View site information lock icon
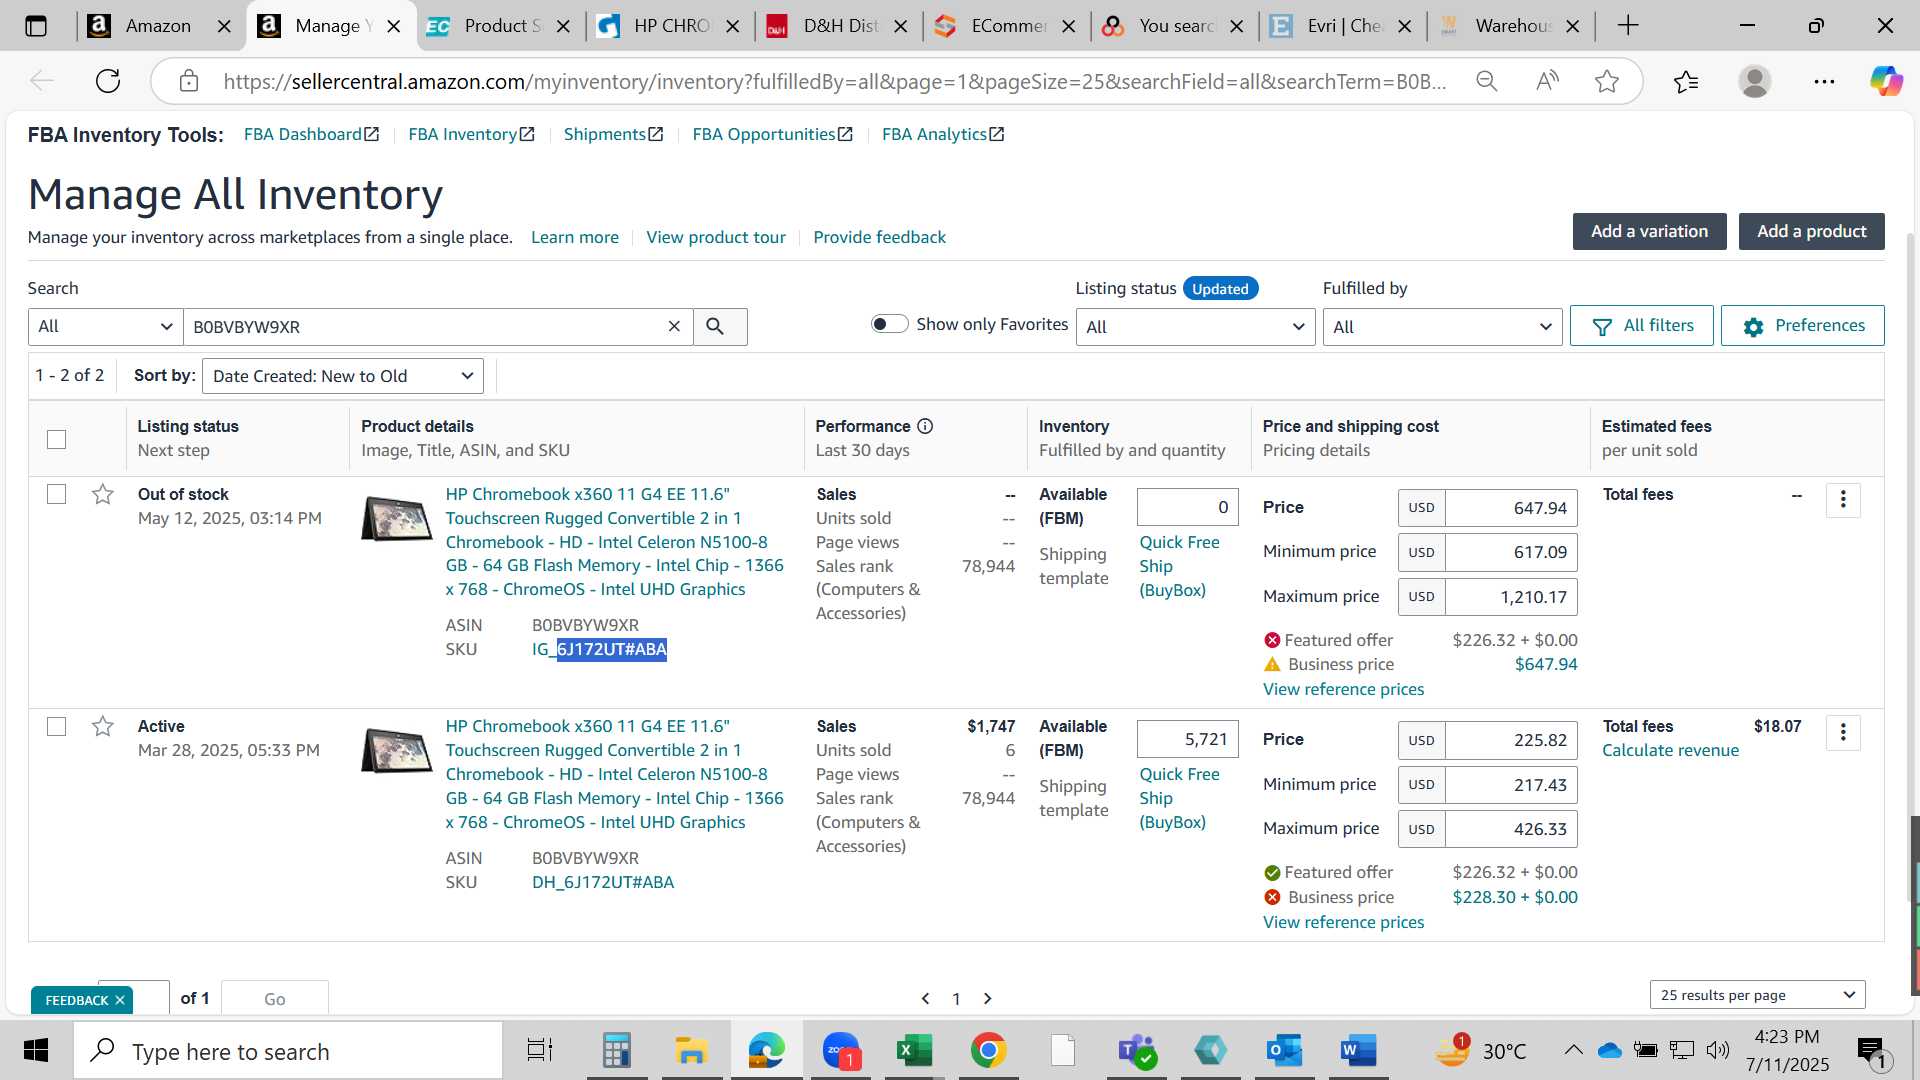 click(x=189, y=81)
